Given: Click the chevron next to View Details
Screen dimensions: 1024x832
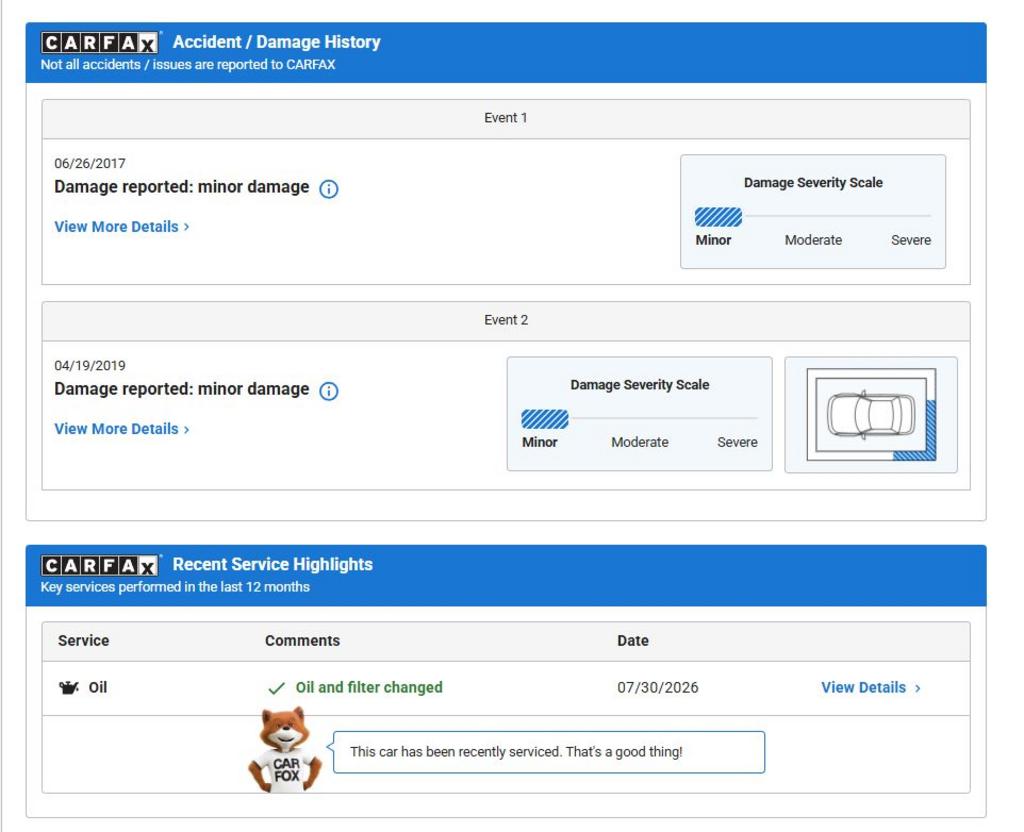Looking at the screenshot, I should pyautogui.click(x=918, y=688).
